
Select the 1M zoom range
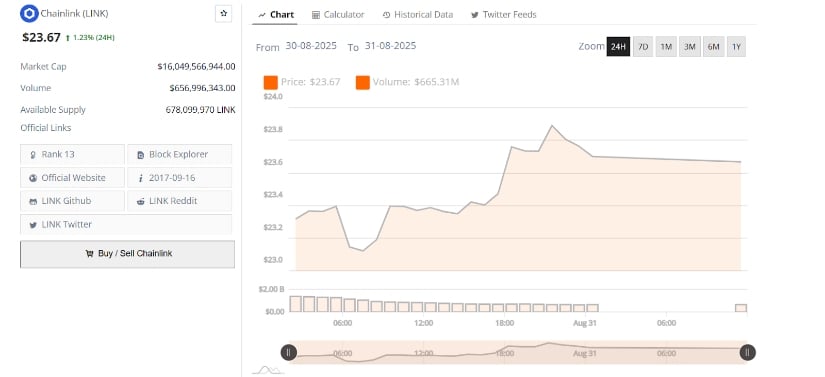[x=666, y=47]
